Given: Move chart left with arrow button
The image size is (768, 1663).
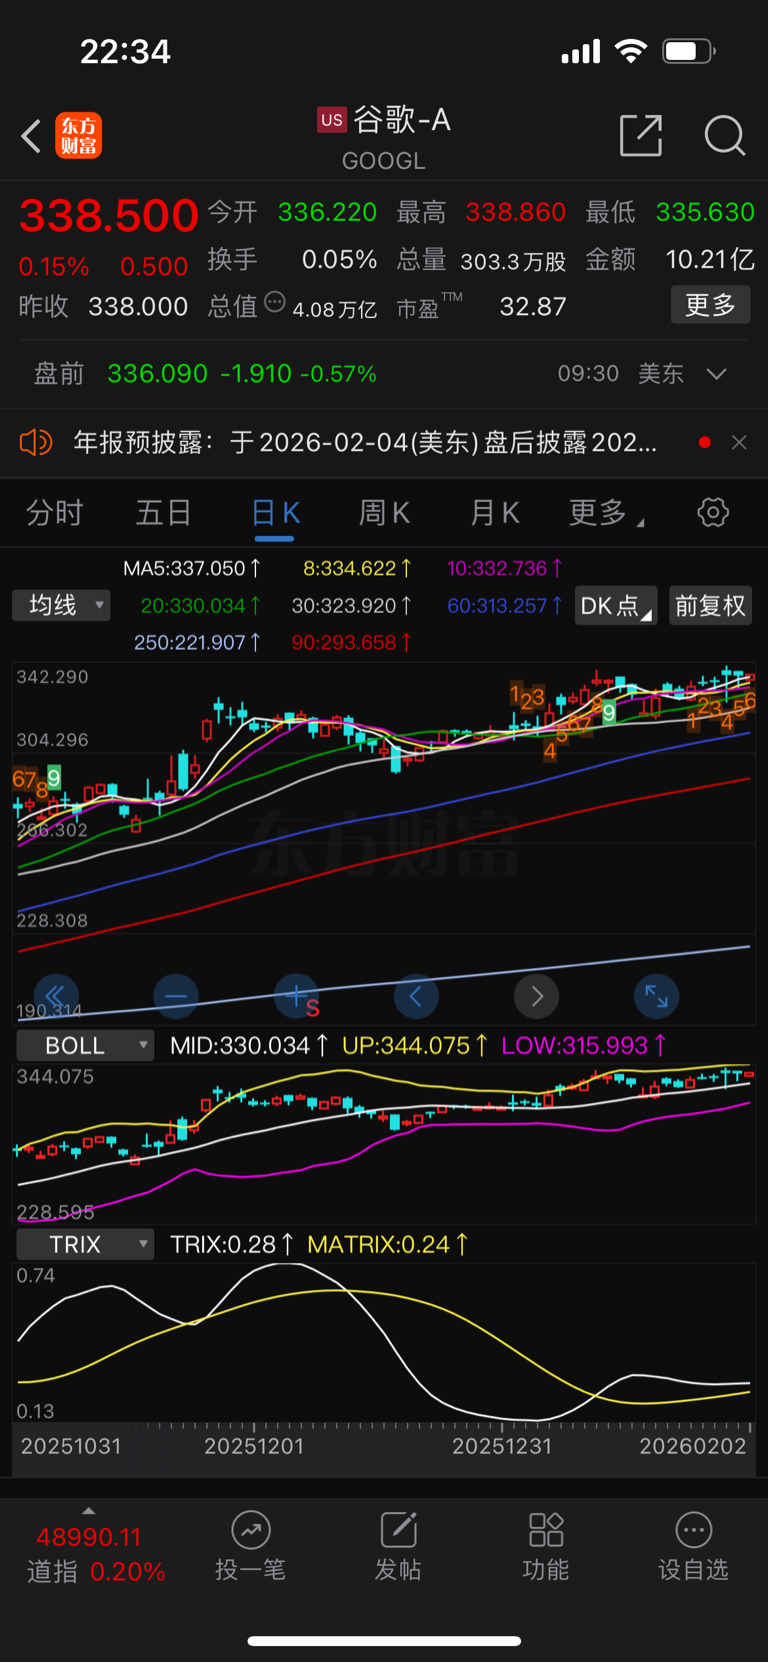Looking at the screenshot, I should 416,996.
